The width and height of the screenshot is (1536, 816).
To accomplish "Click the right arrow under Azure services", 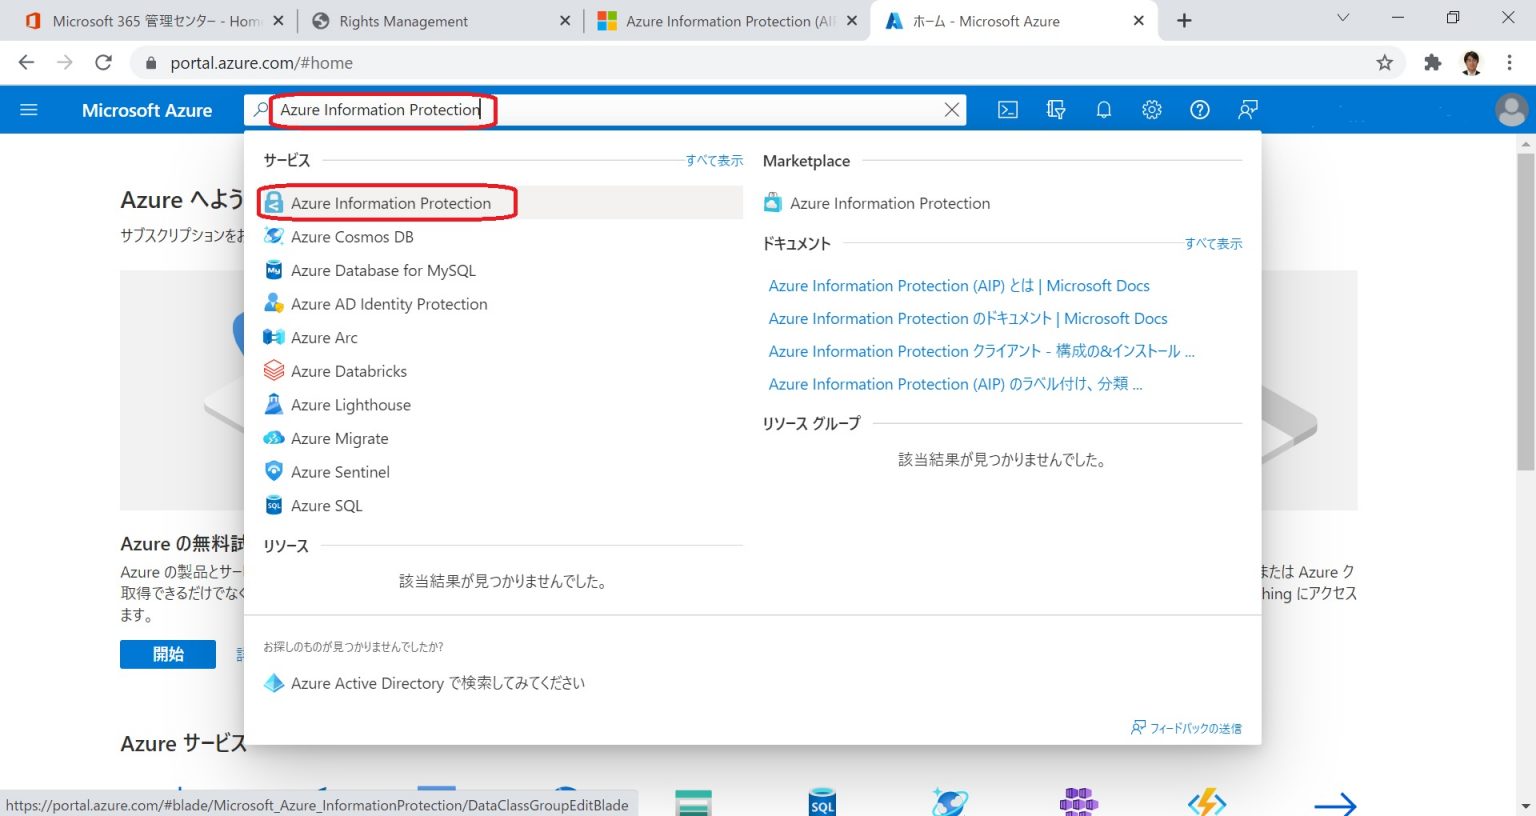I will (x=1334, y=803).
